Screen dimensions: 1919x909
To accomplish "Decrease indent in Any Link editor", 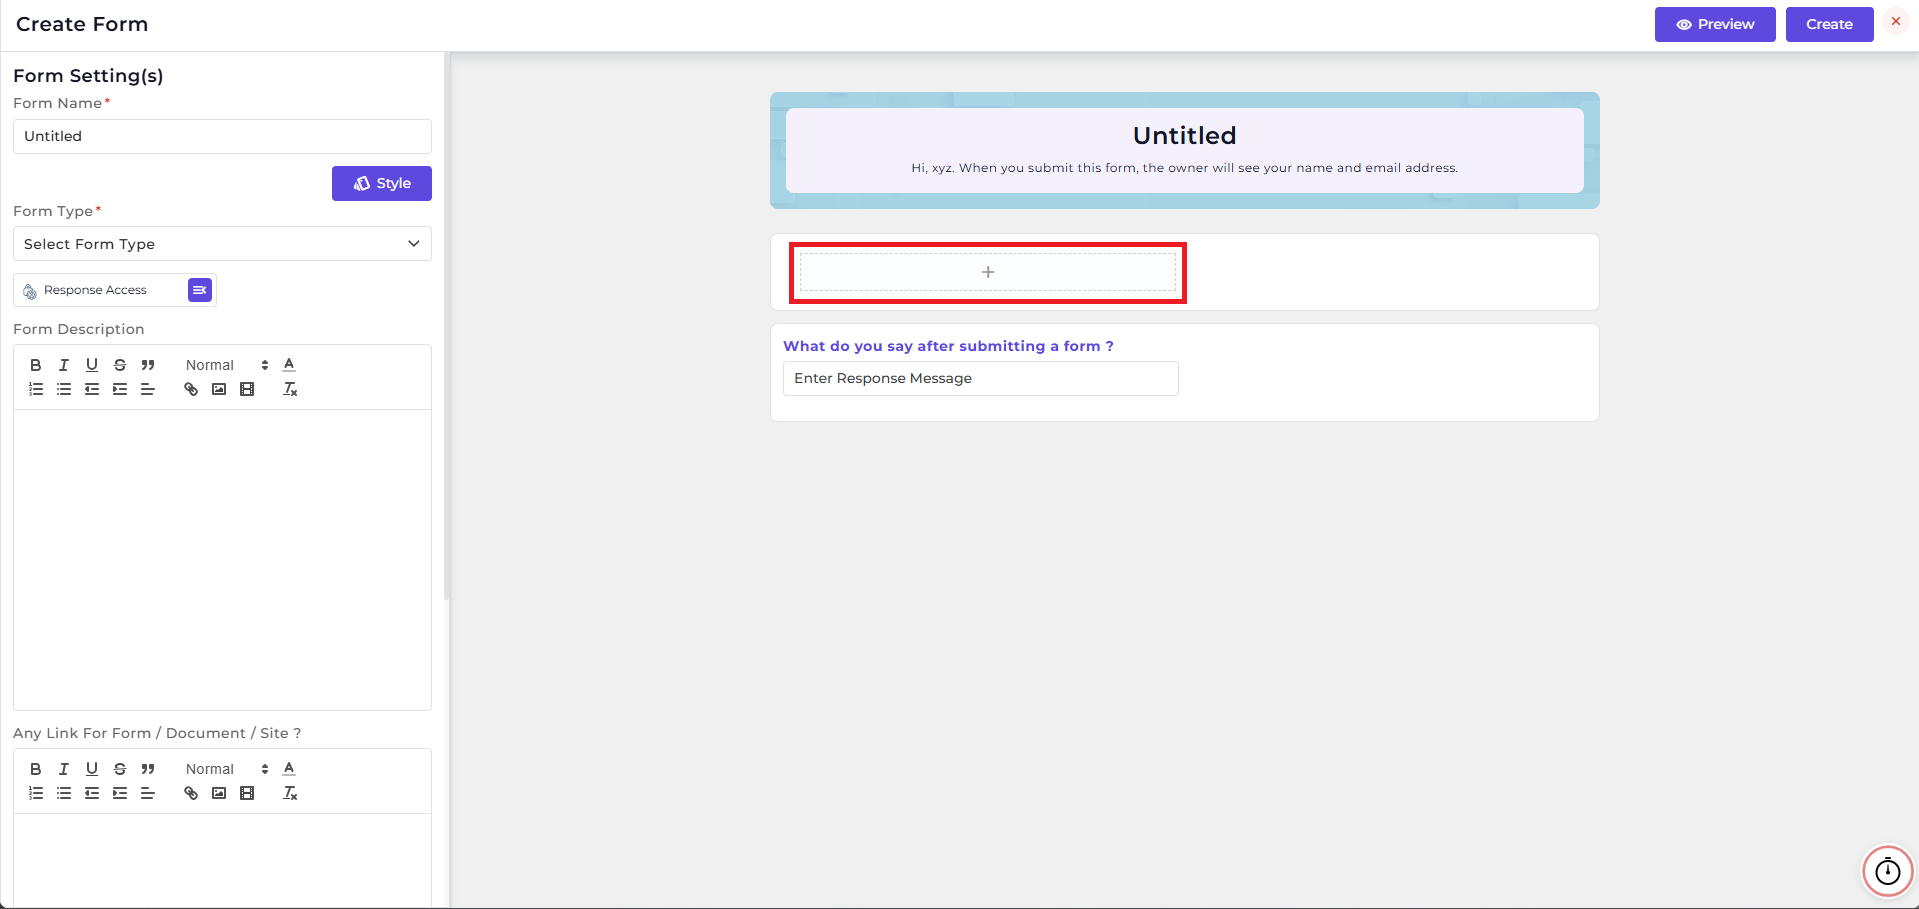I will tap(92, 793).
